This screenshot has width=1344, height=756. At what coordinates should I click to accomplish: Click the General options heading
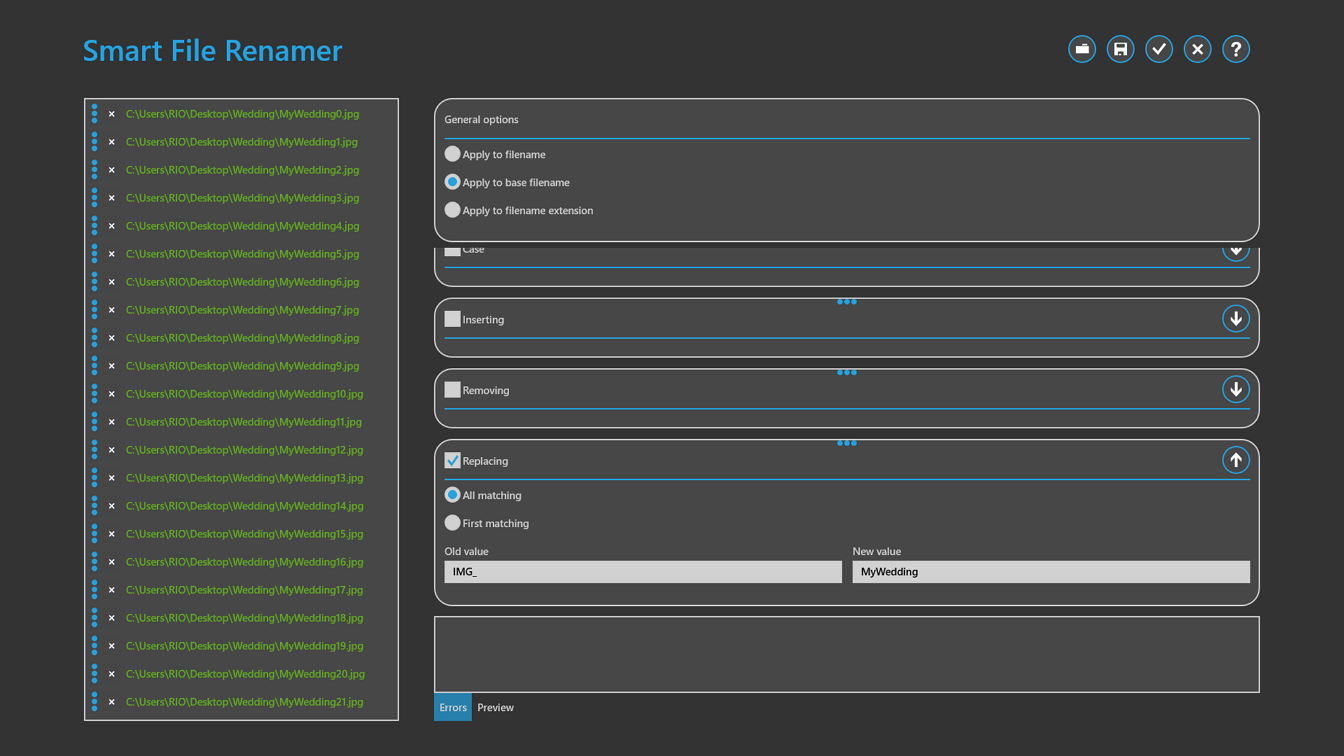tap(481, 119)
